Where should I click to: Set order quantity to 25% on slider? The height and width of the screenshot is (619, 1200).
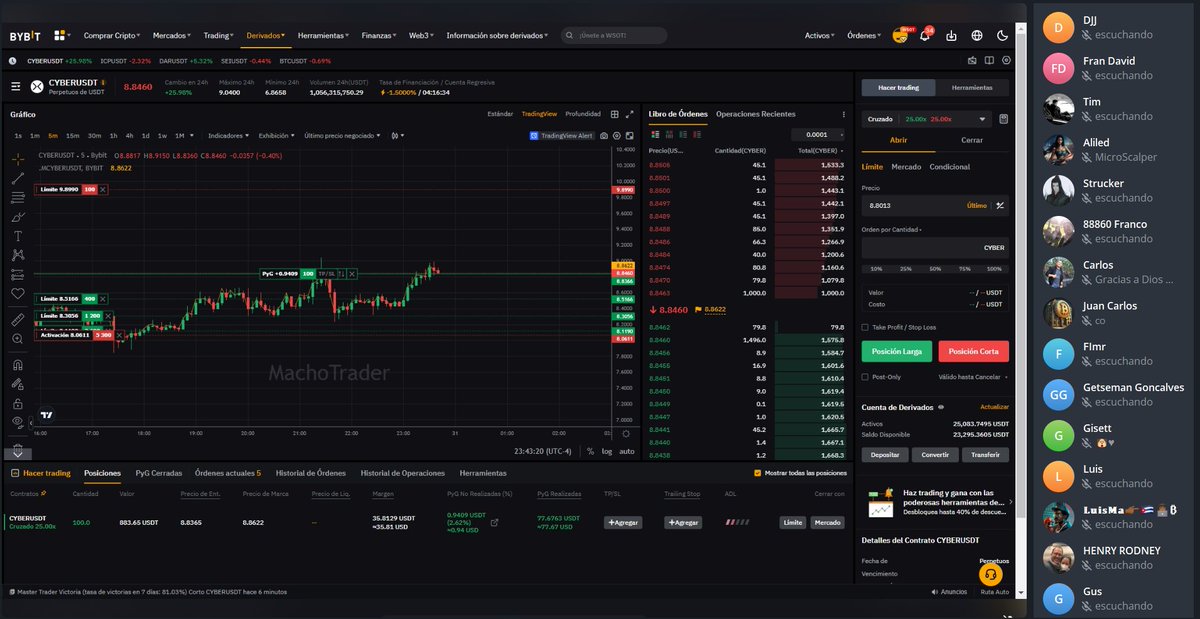[905, 269]
